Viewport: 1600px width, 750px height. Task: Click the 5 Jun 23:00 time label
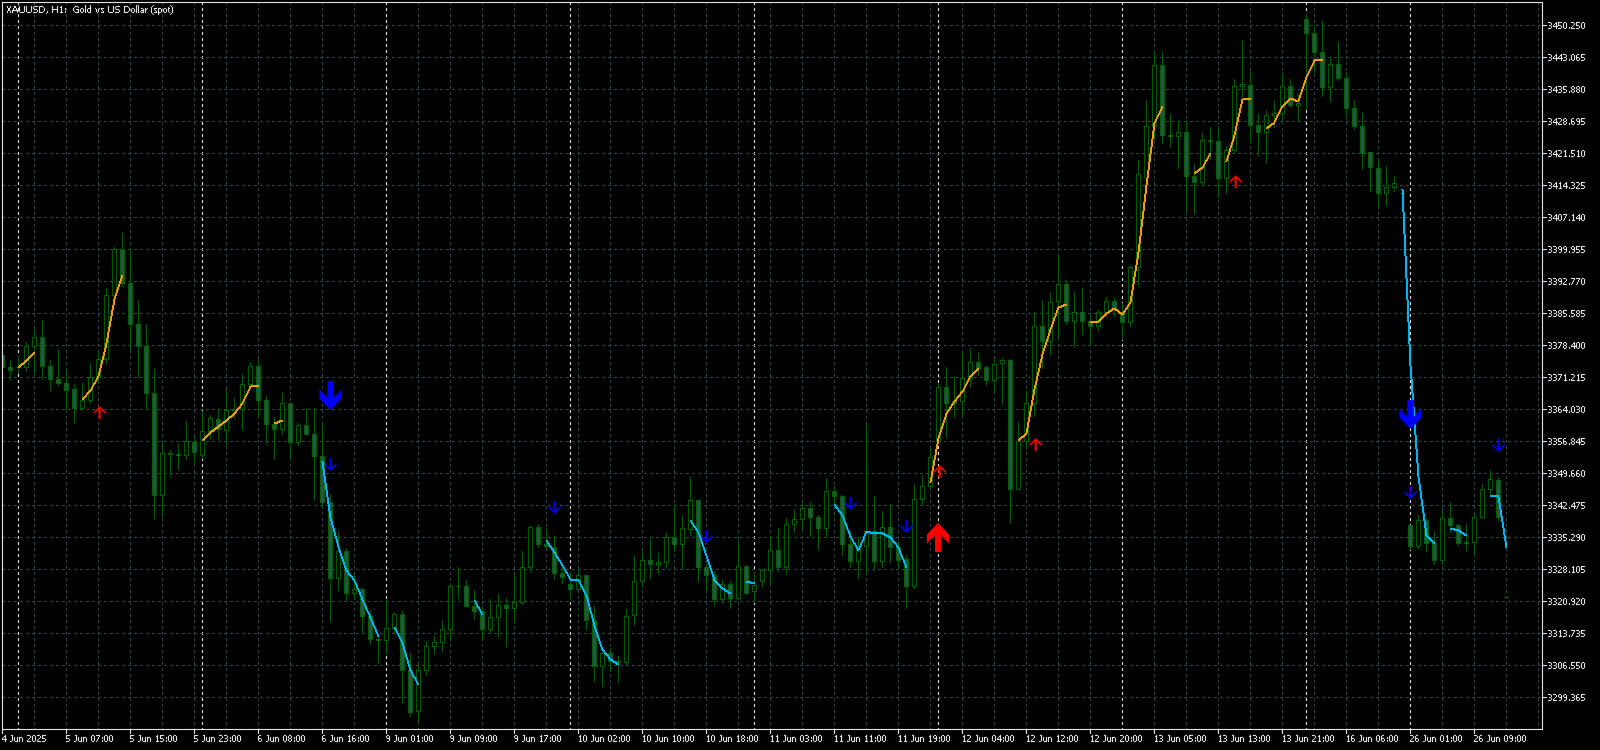218,739
